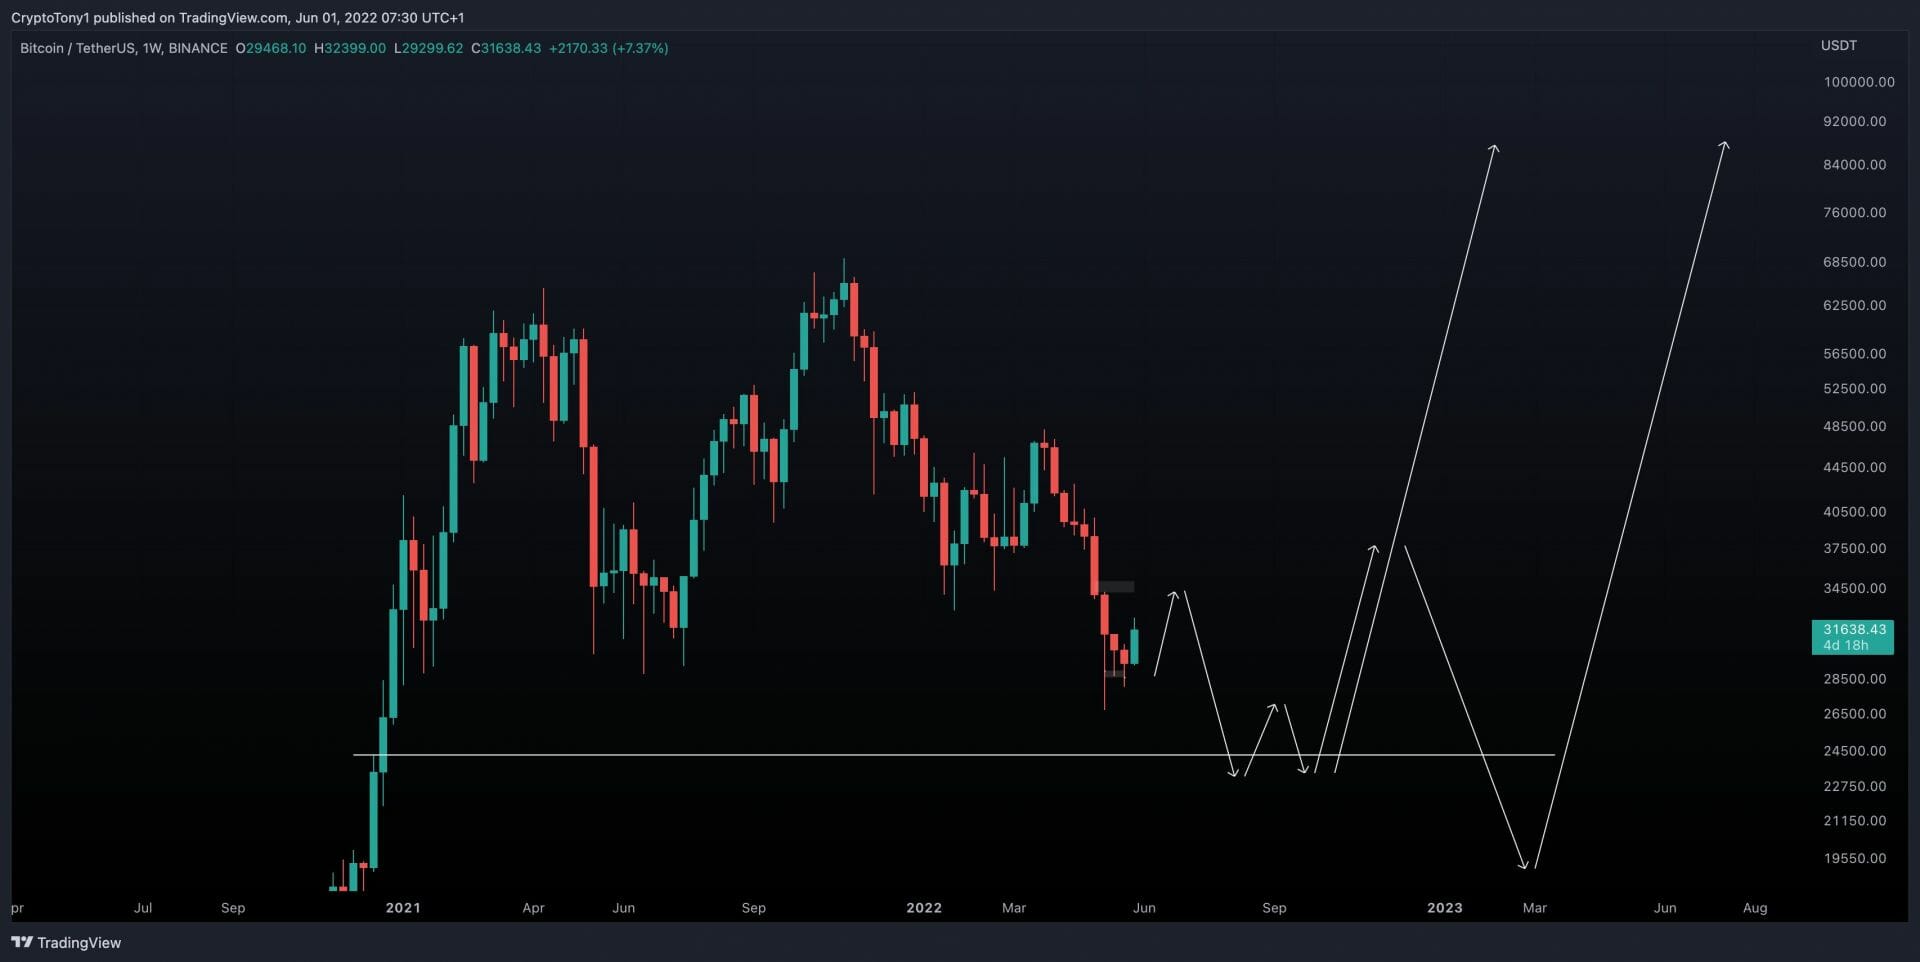This screenshot has width=1920, height=962.
Task: Click the open price value O29468.10
Action: point(271,48)
